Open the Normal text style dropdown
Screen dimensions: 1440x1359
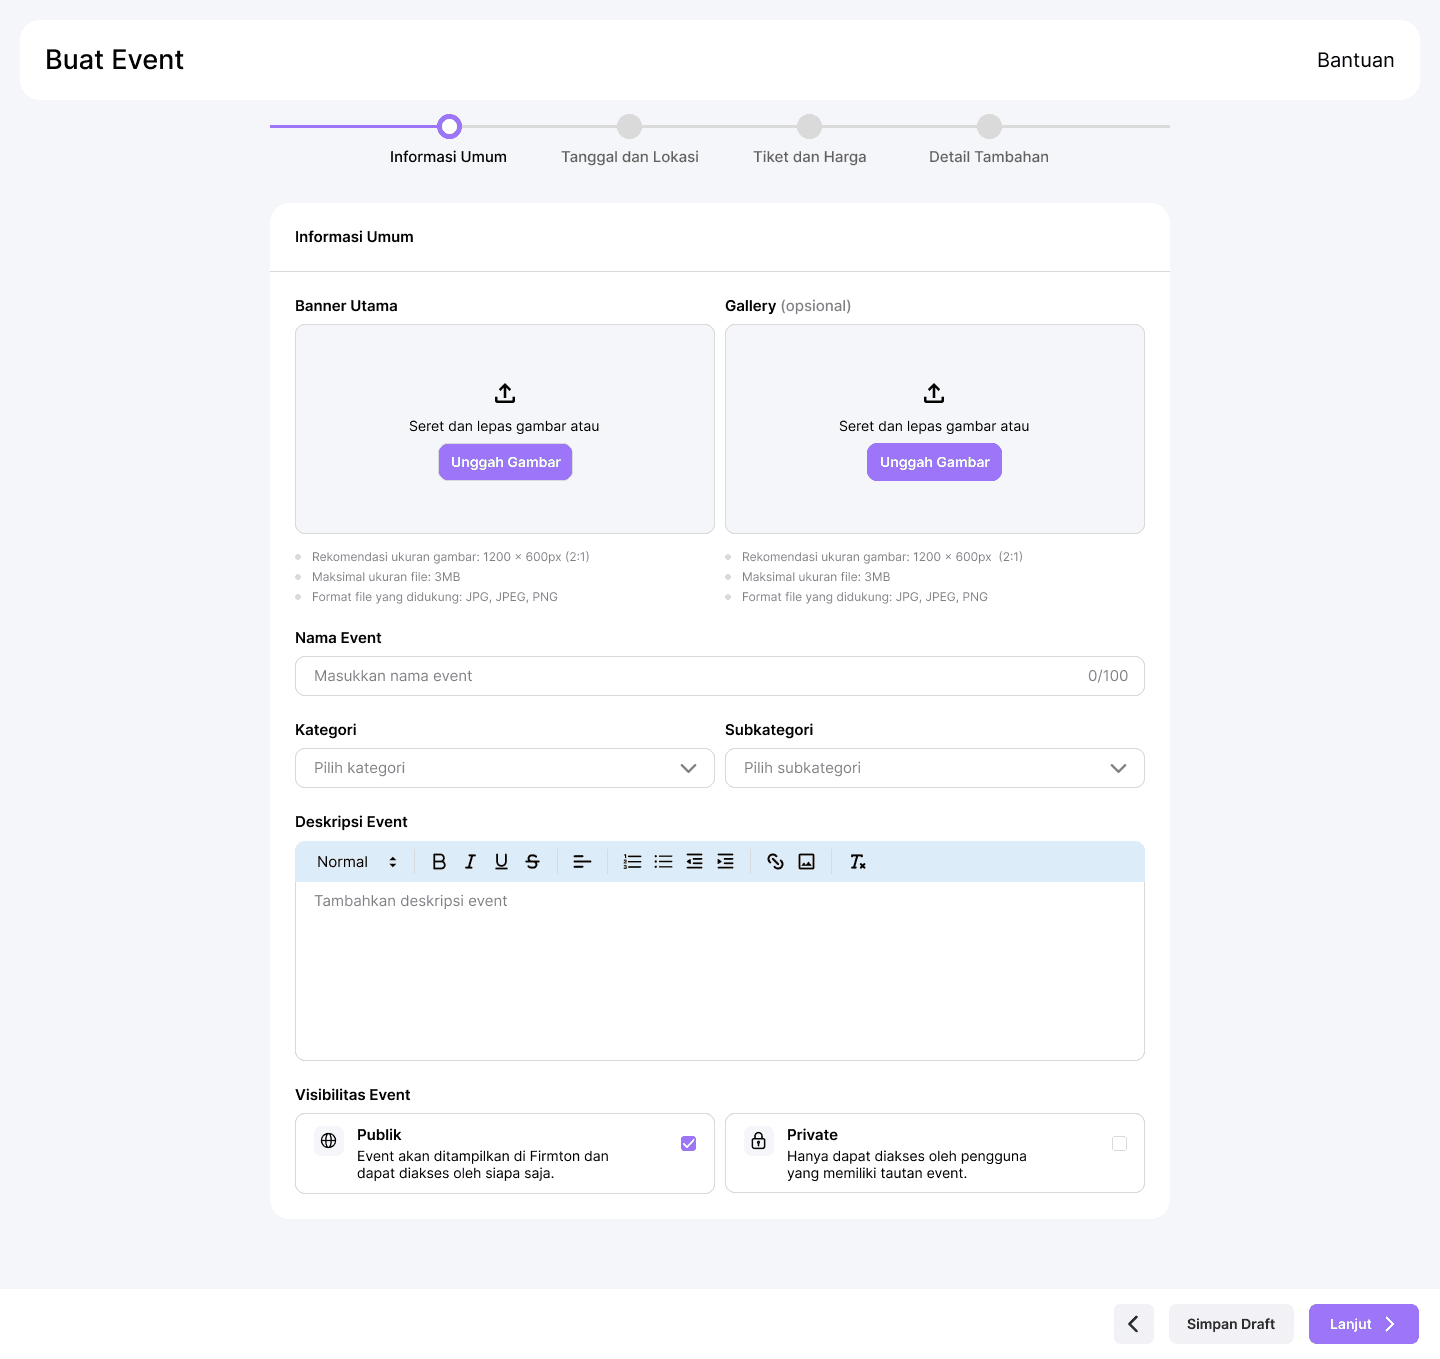[x=357, y=862]
